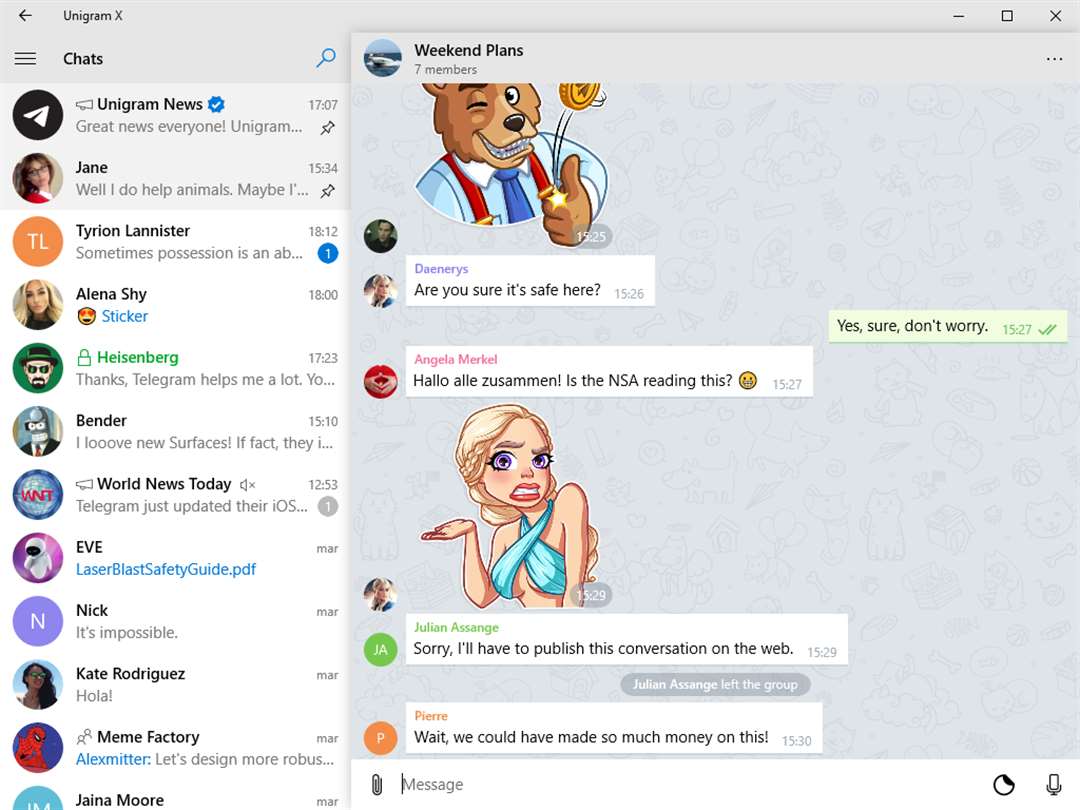
Task: Click the Julian Assange sender name
Action: (x=456, y=627)
